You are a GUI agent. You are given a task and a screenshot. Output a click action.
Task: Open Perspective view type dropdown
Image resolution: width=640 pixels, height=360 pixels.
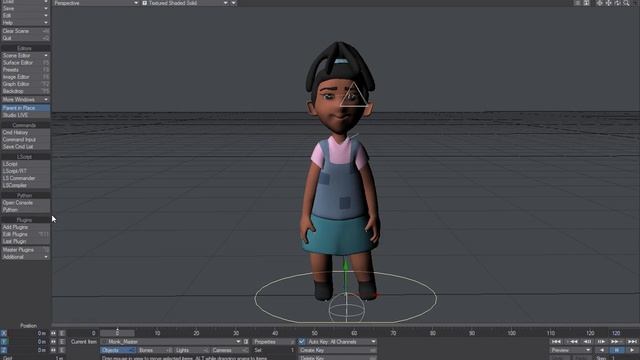pyautogui.click(x=96, y=3)
